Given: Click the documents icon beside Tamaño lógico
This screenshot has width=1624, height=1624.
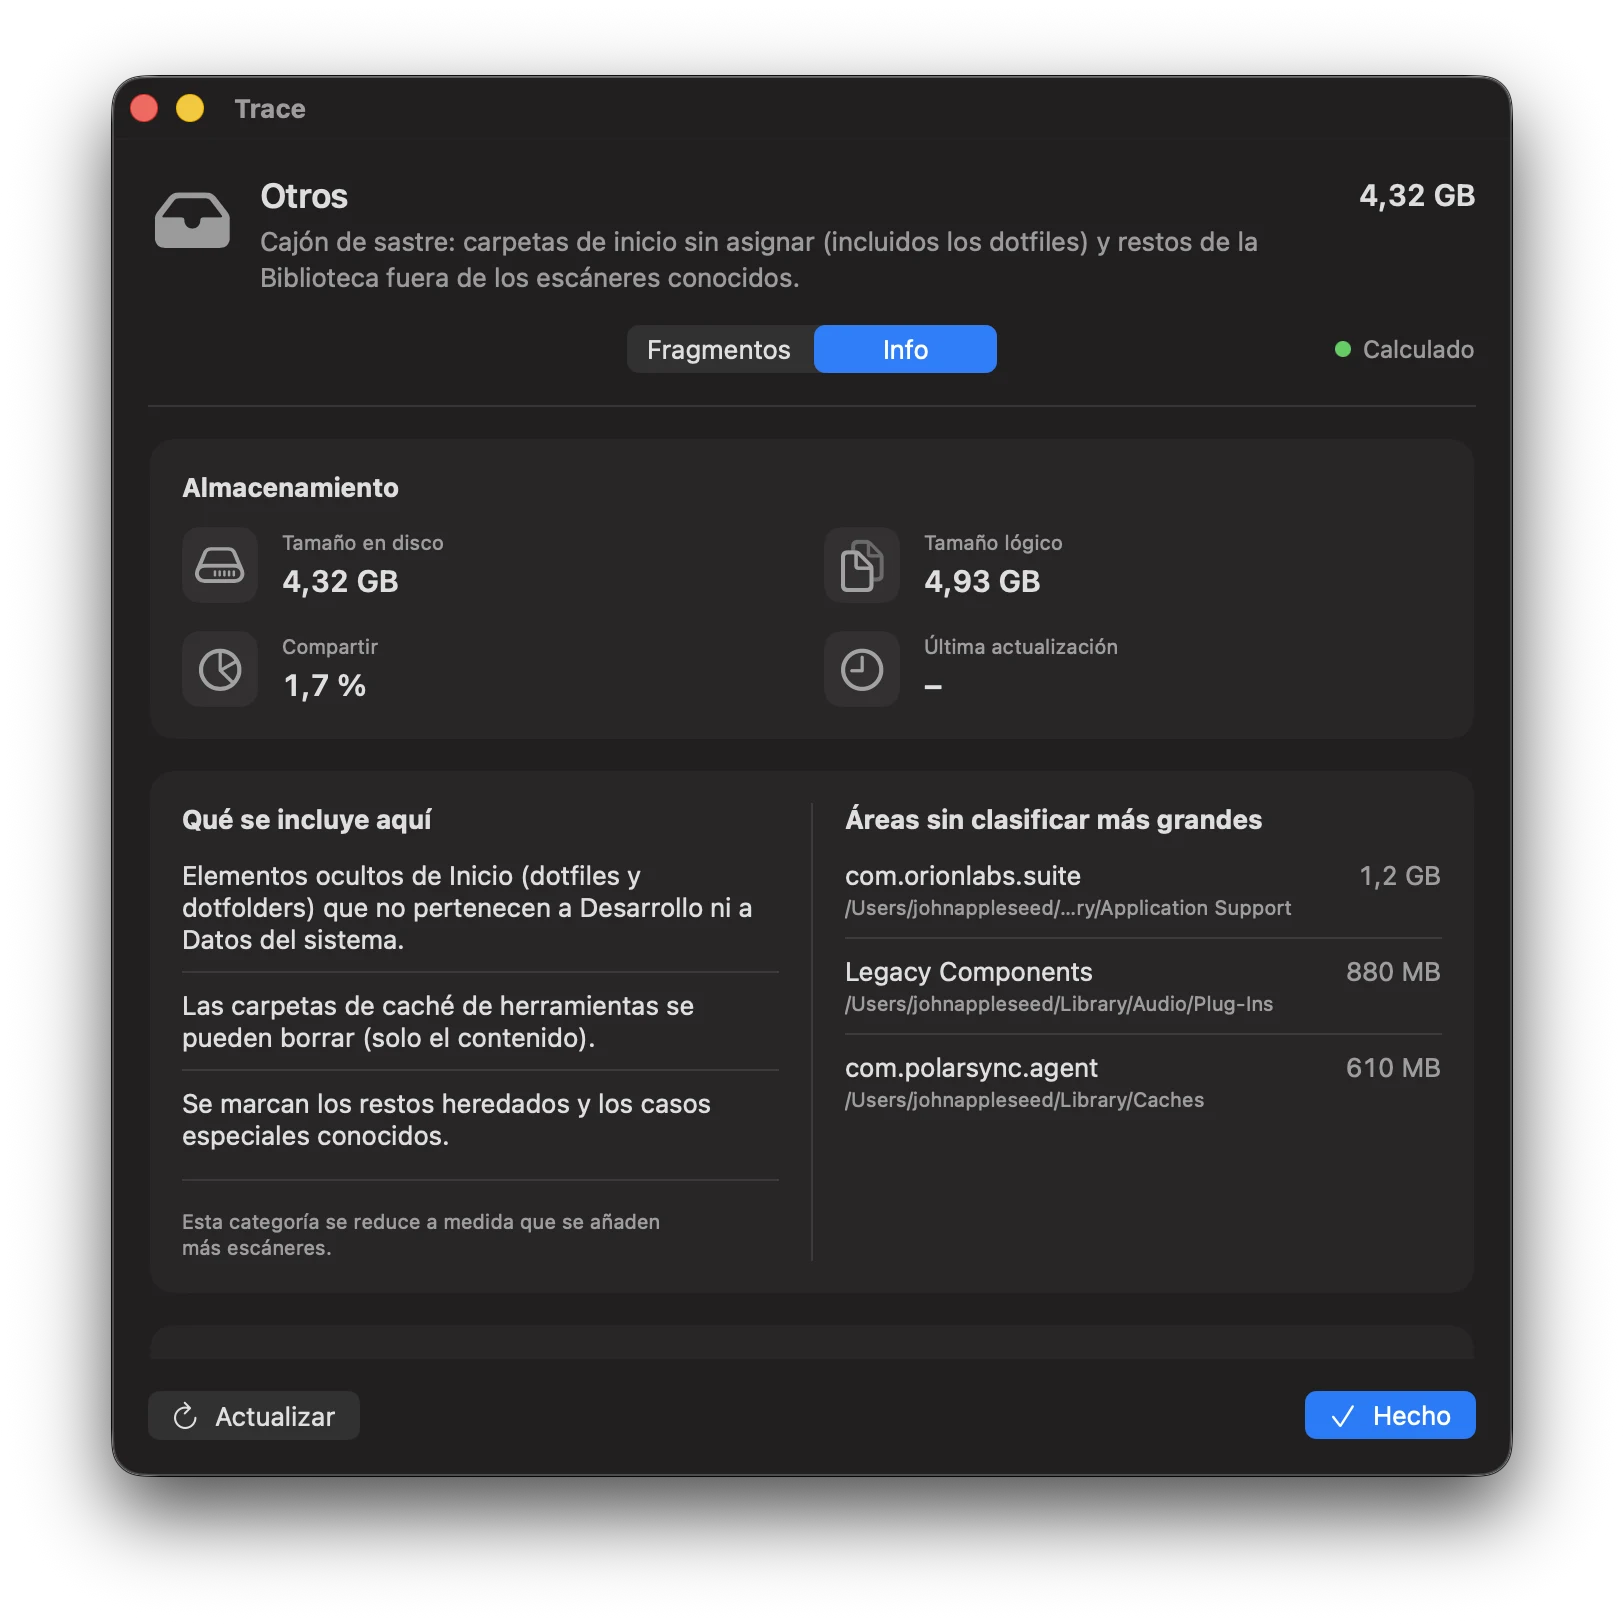Looking at the screenshot, I should (862, 565).
